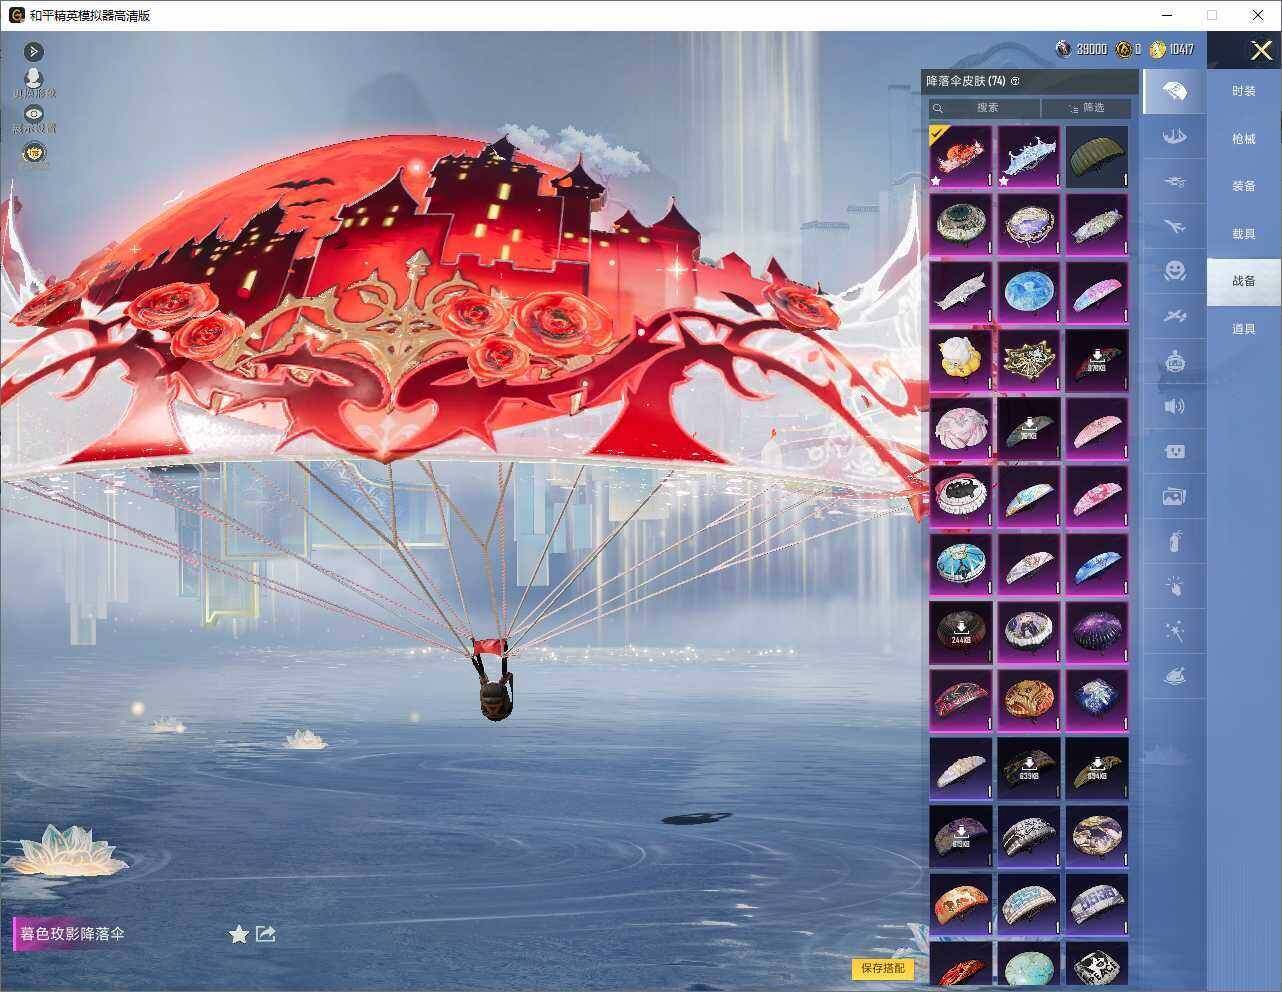Open the wingsuit category icon in sidebar
Screen dimensions: 1282x992
click(x=1175, y=136)
